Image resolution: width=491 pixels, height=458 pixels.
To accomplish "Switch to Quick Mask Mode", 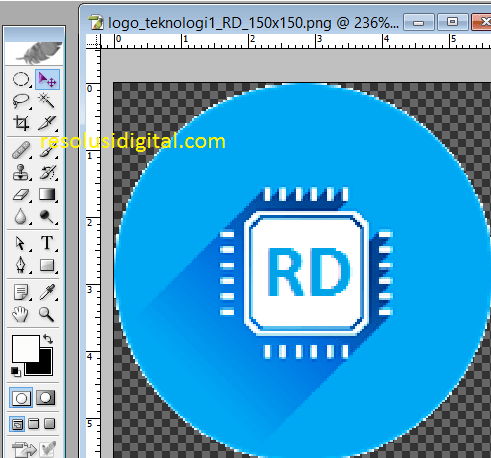I will (45, 398).
